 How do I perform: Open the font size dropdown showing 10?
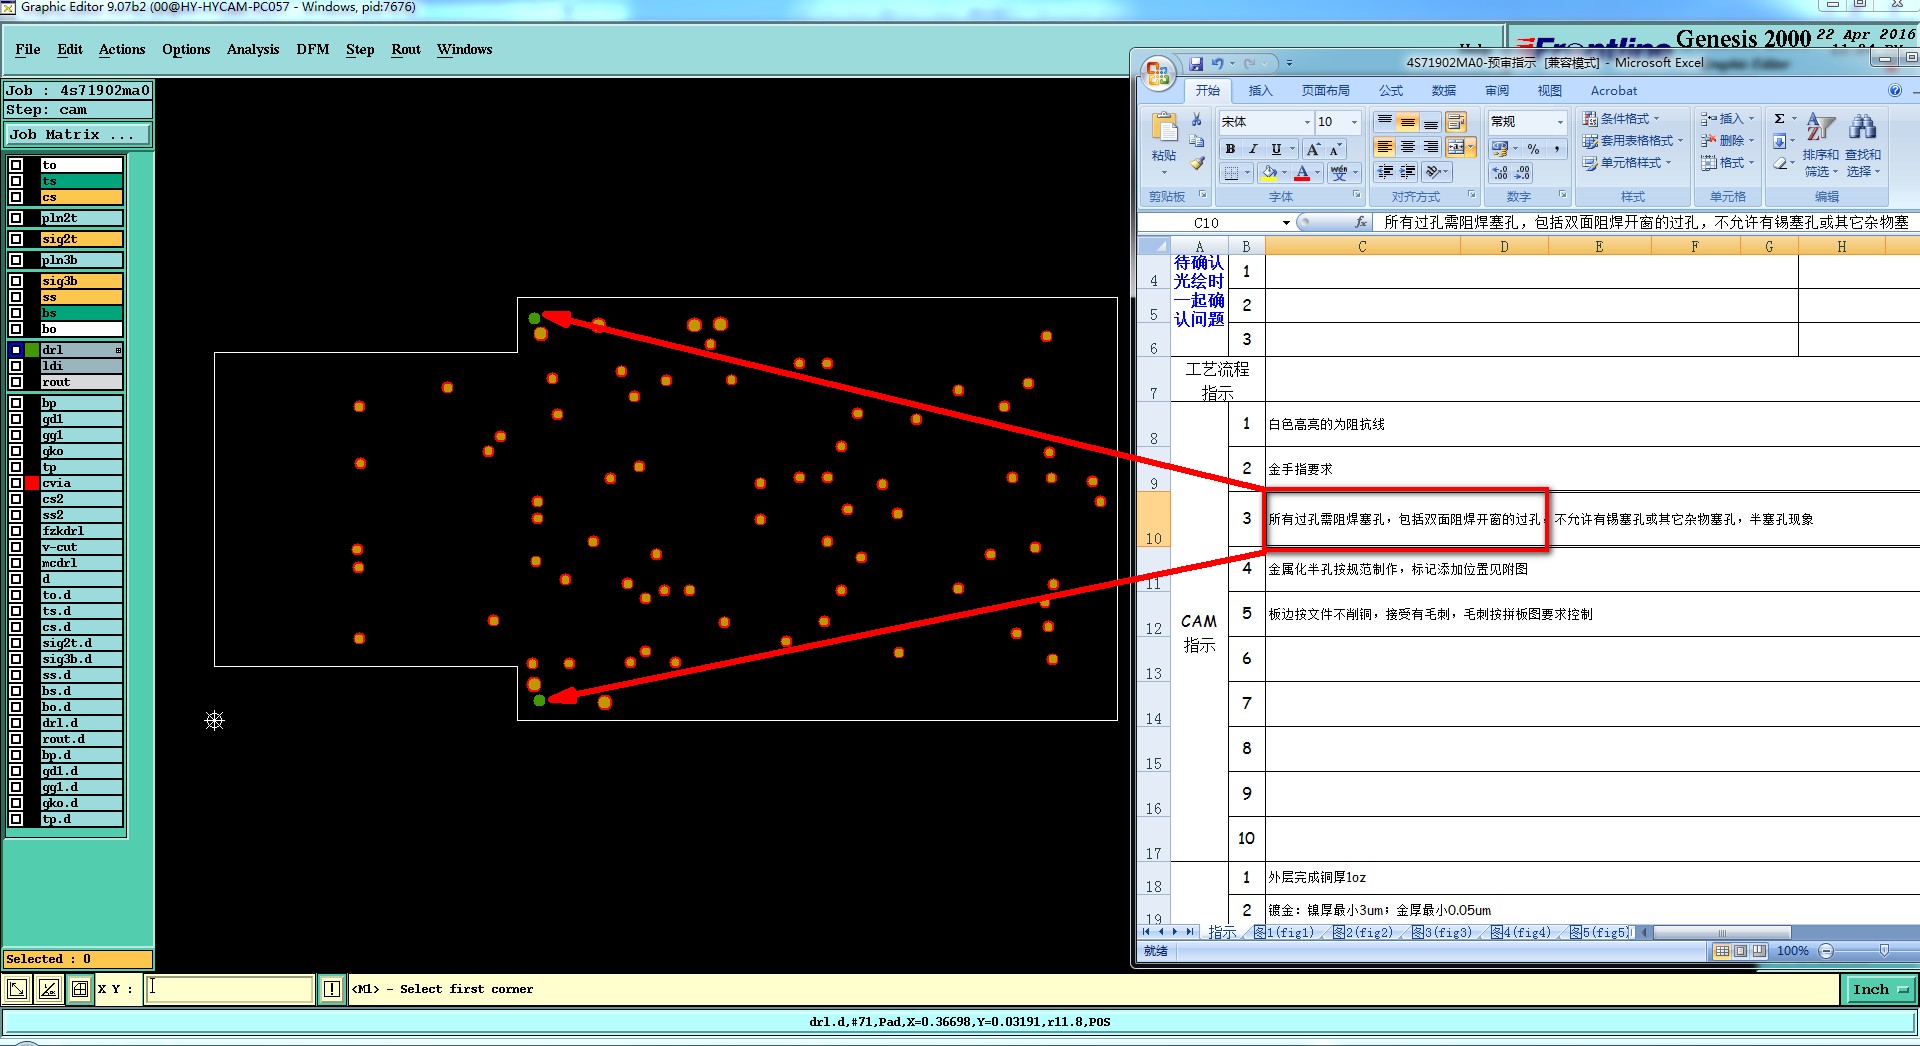coord(1355,122)
